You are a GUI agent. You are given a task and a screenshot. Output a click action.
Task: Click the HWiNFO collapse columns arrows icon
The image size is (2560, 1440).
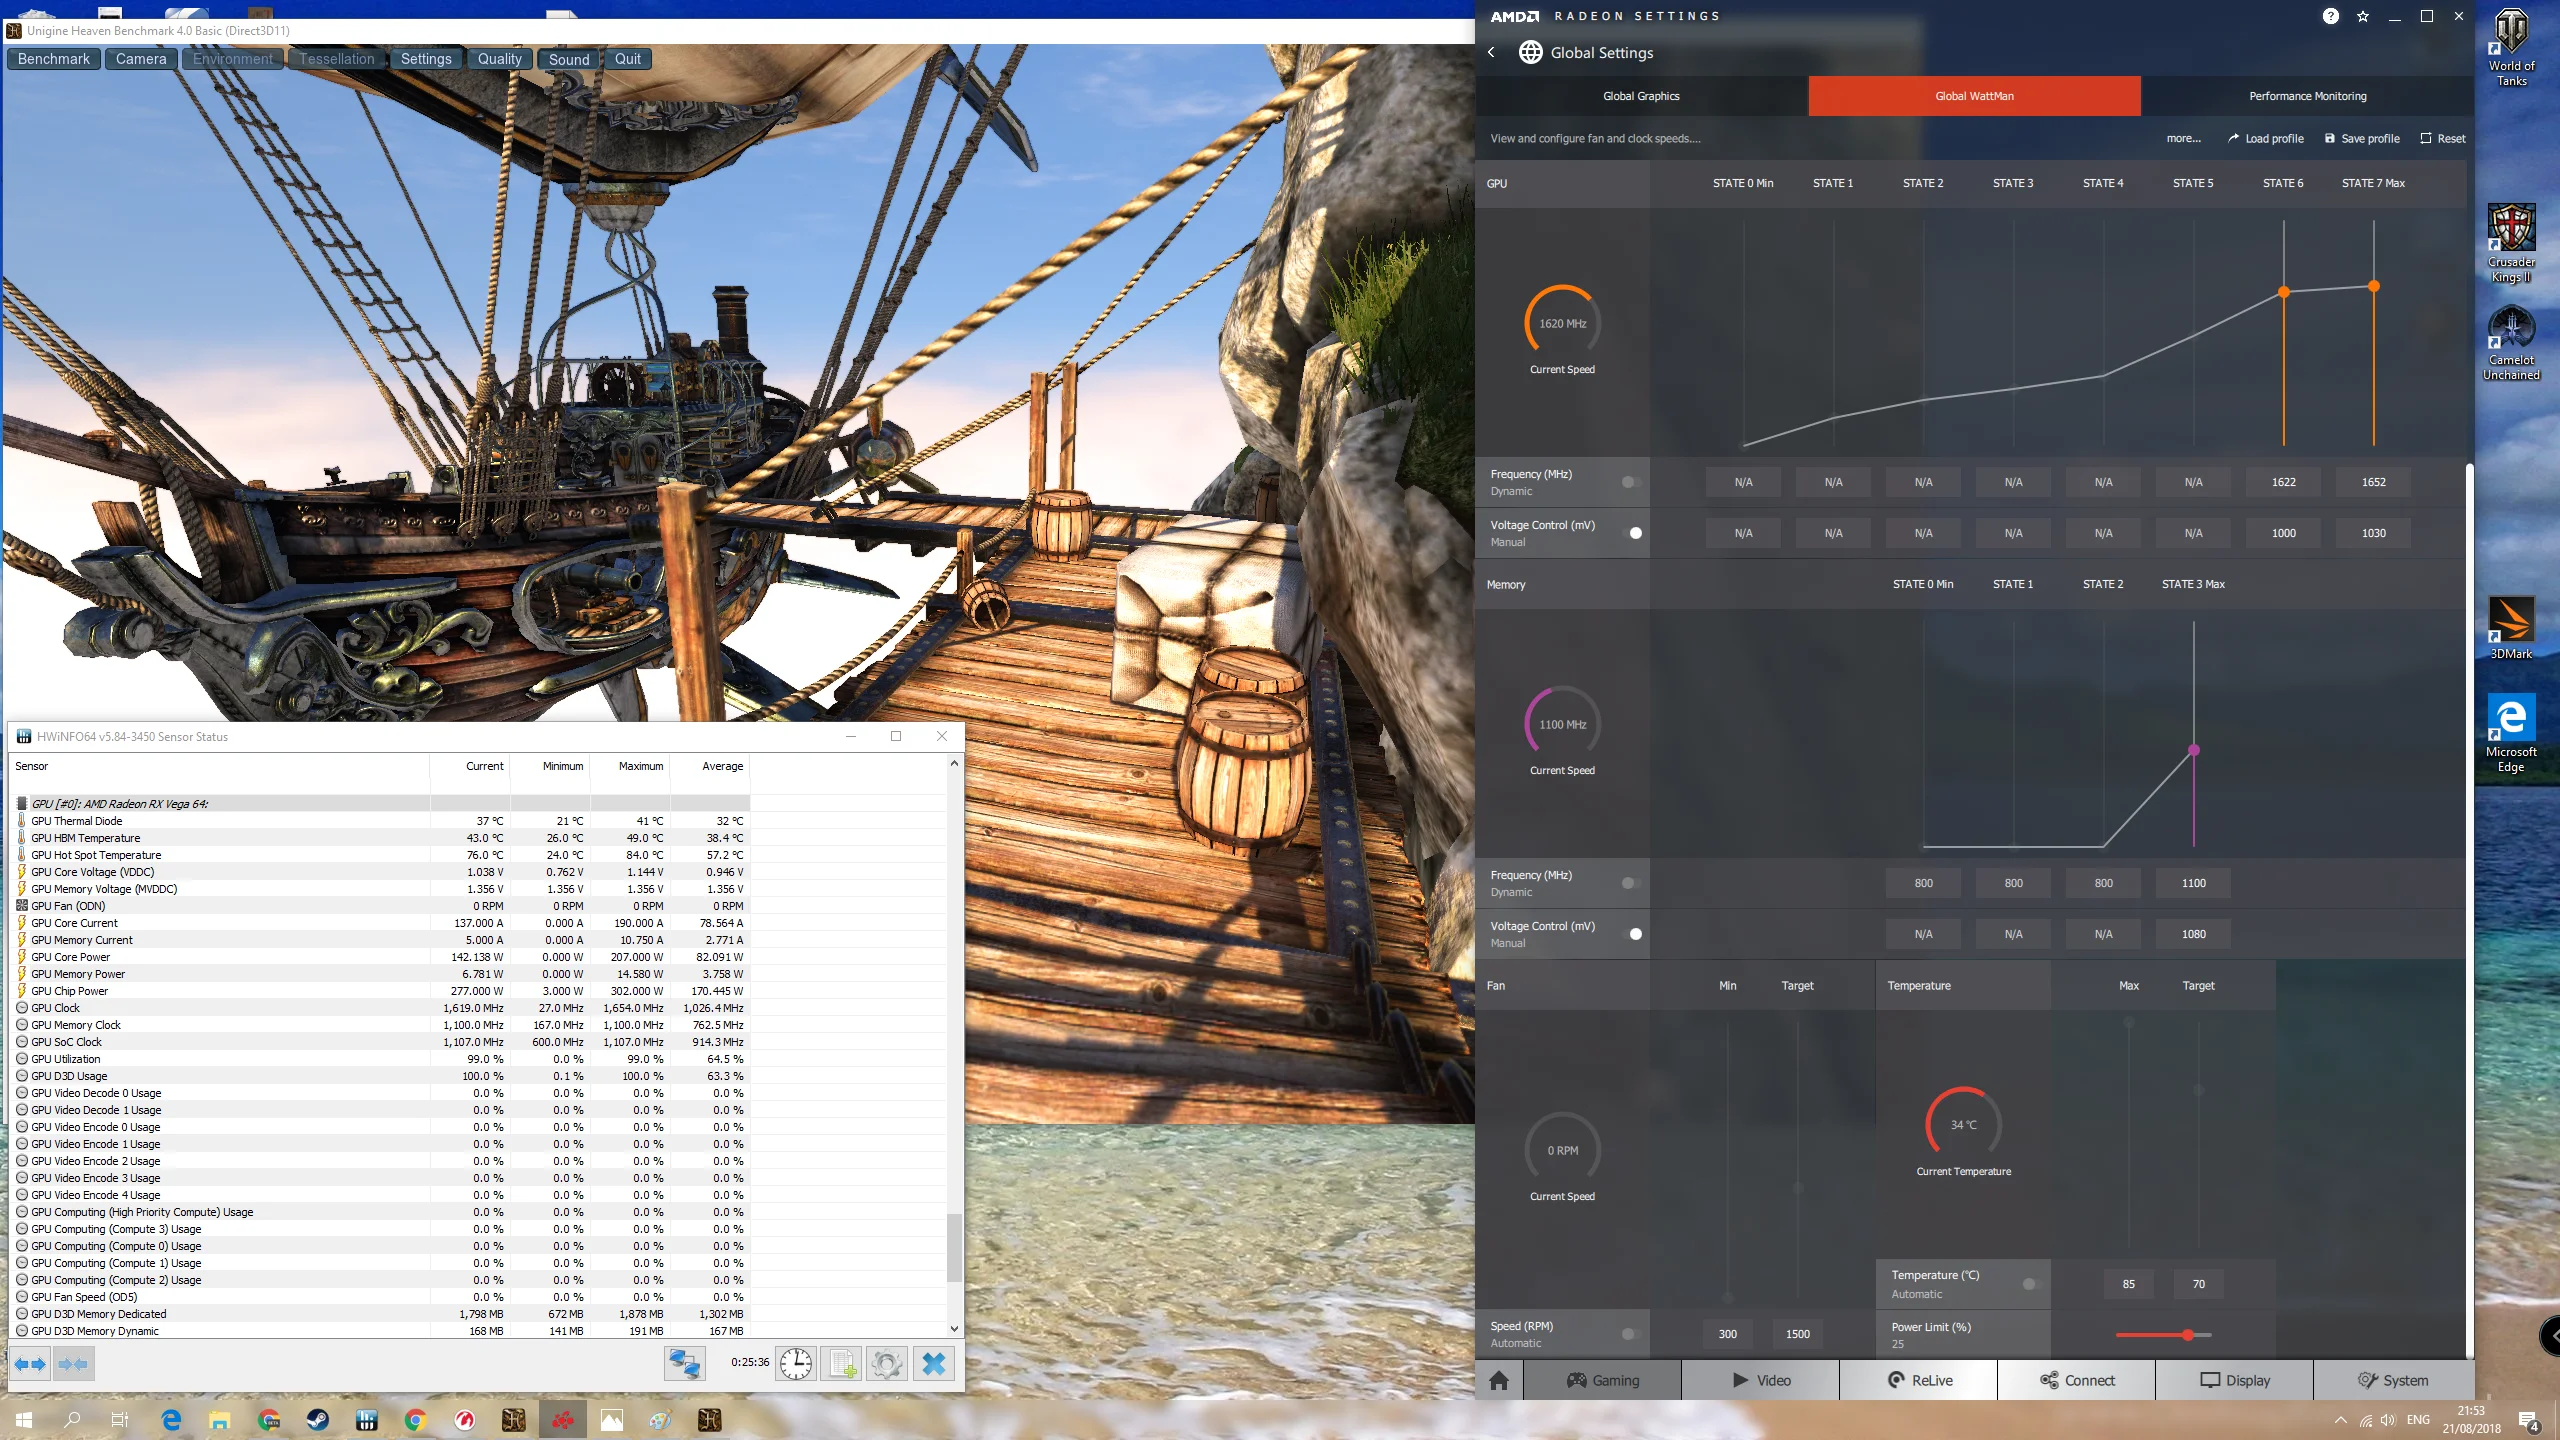[x=73, y=1364]
